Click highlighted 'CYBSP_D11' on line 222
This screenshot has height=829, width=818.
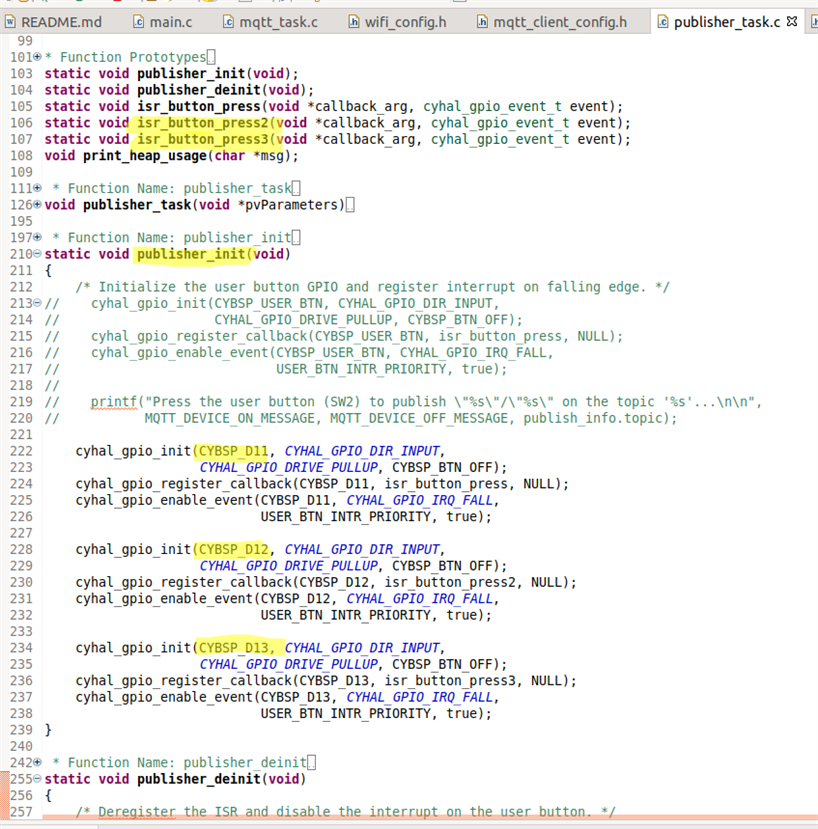233,451
